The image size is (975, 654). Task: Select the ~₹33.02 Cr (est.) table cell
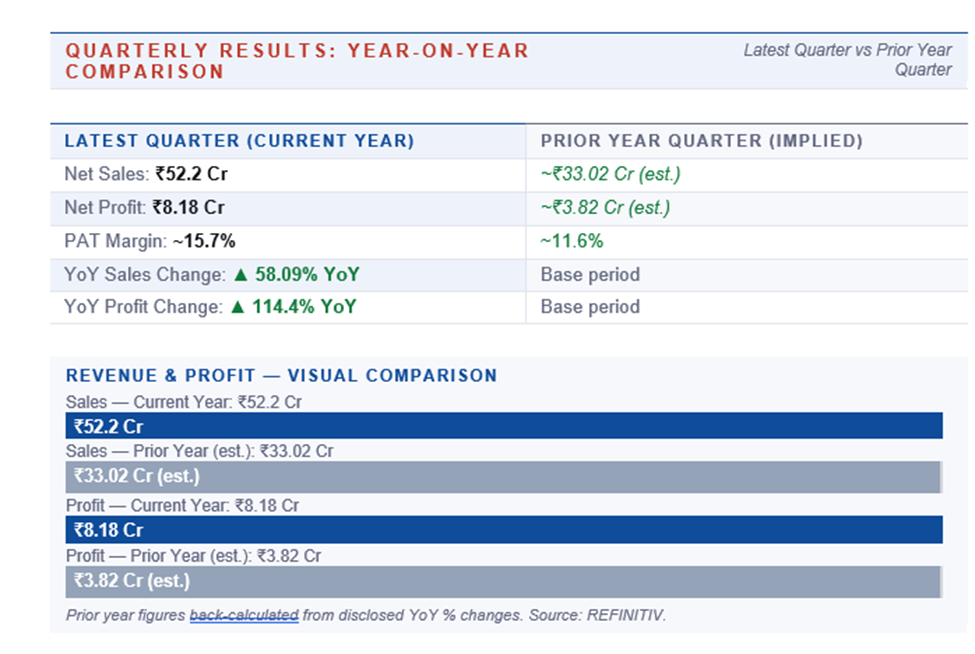tap(610, 174)
